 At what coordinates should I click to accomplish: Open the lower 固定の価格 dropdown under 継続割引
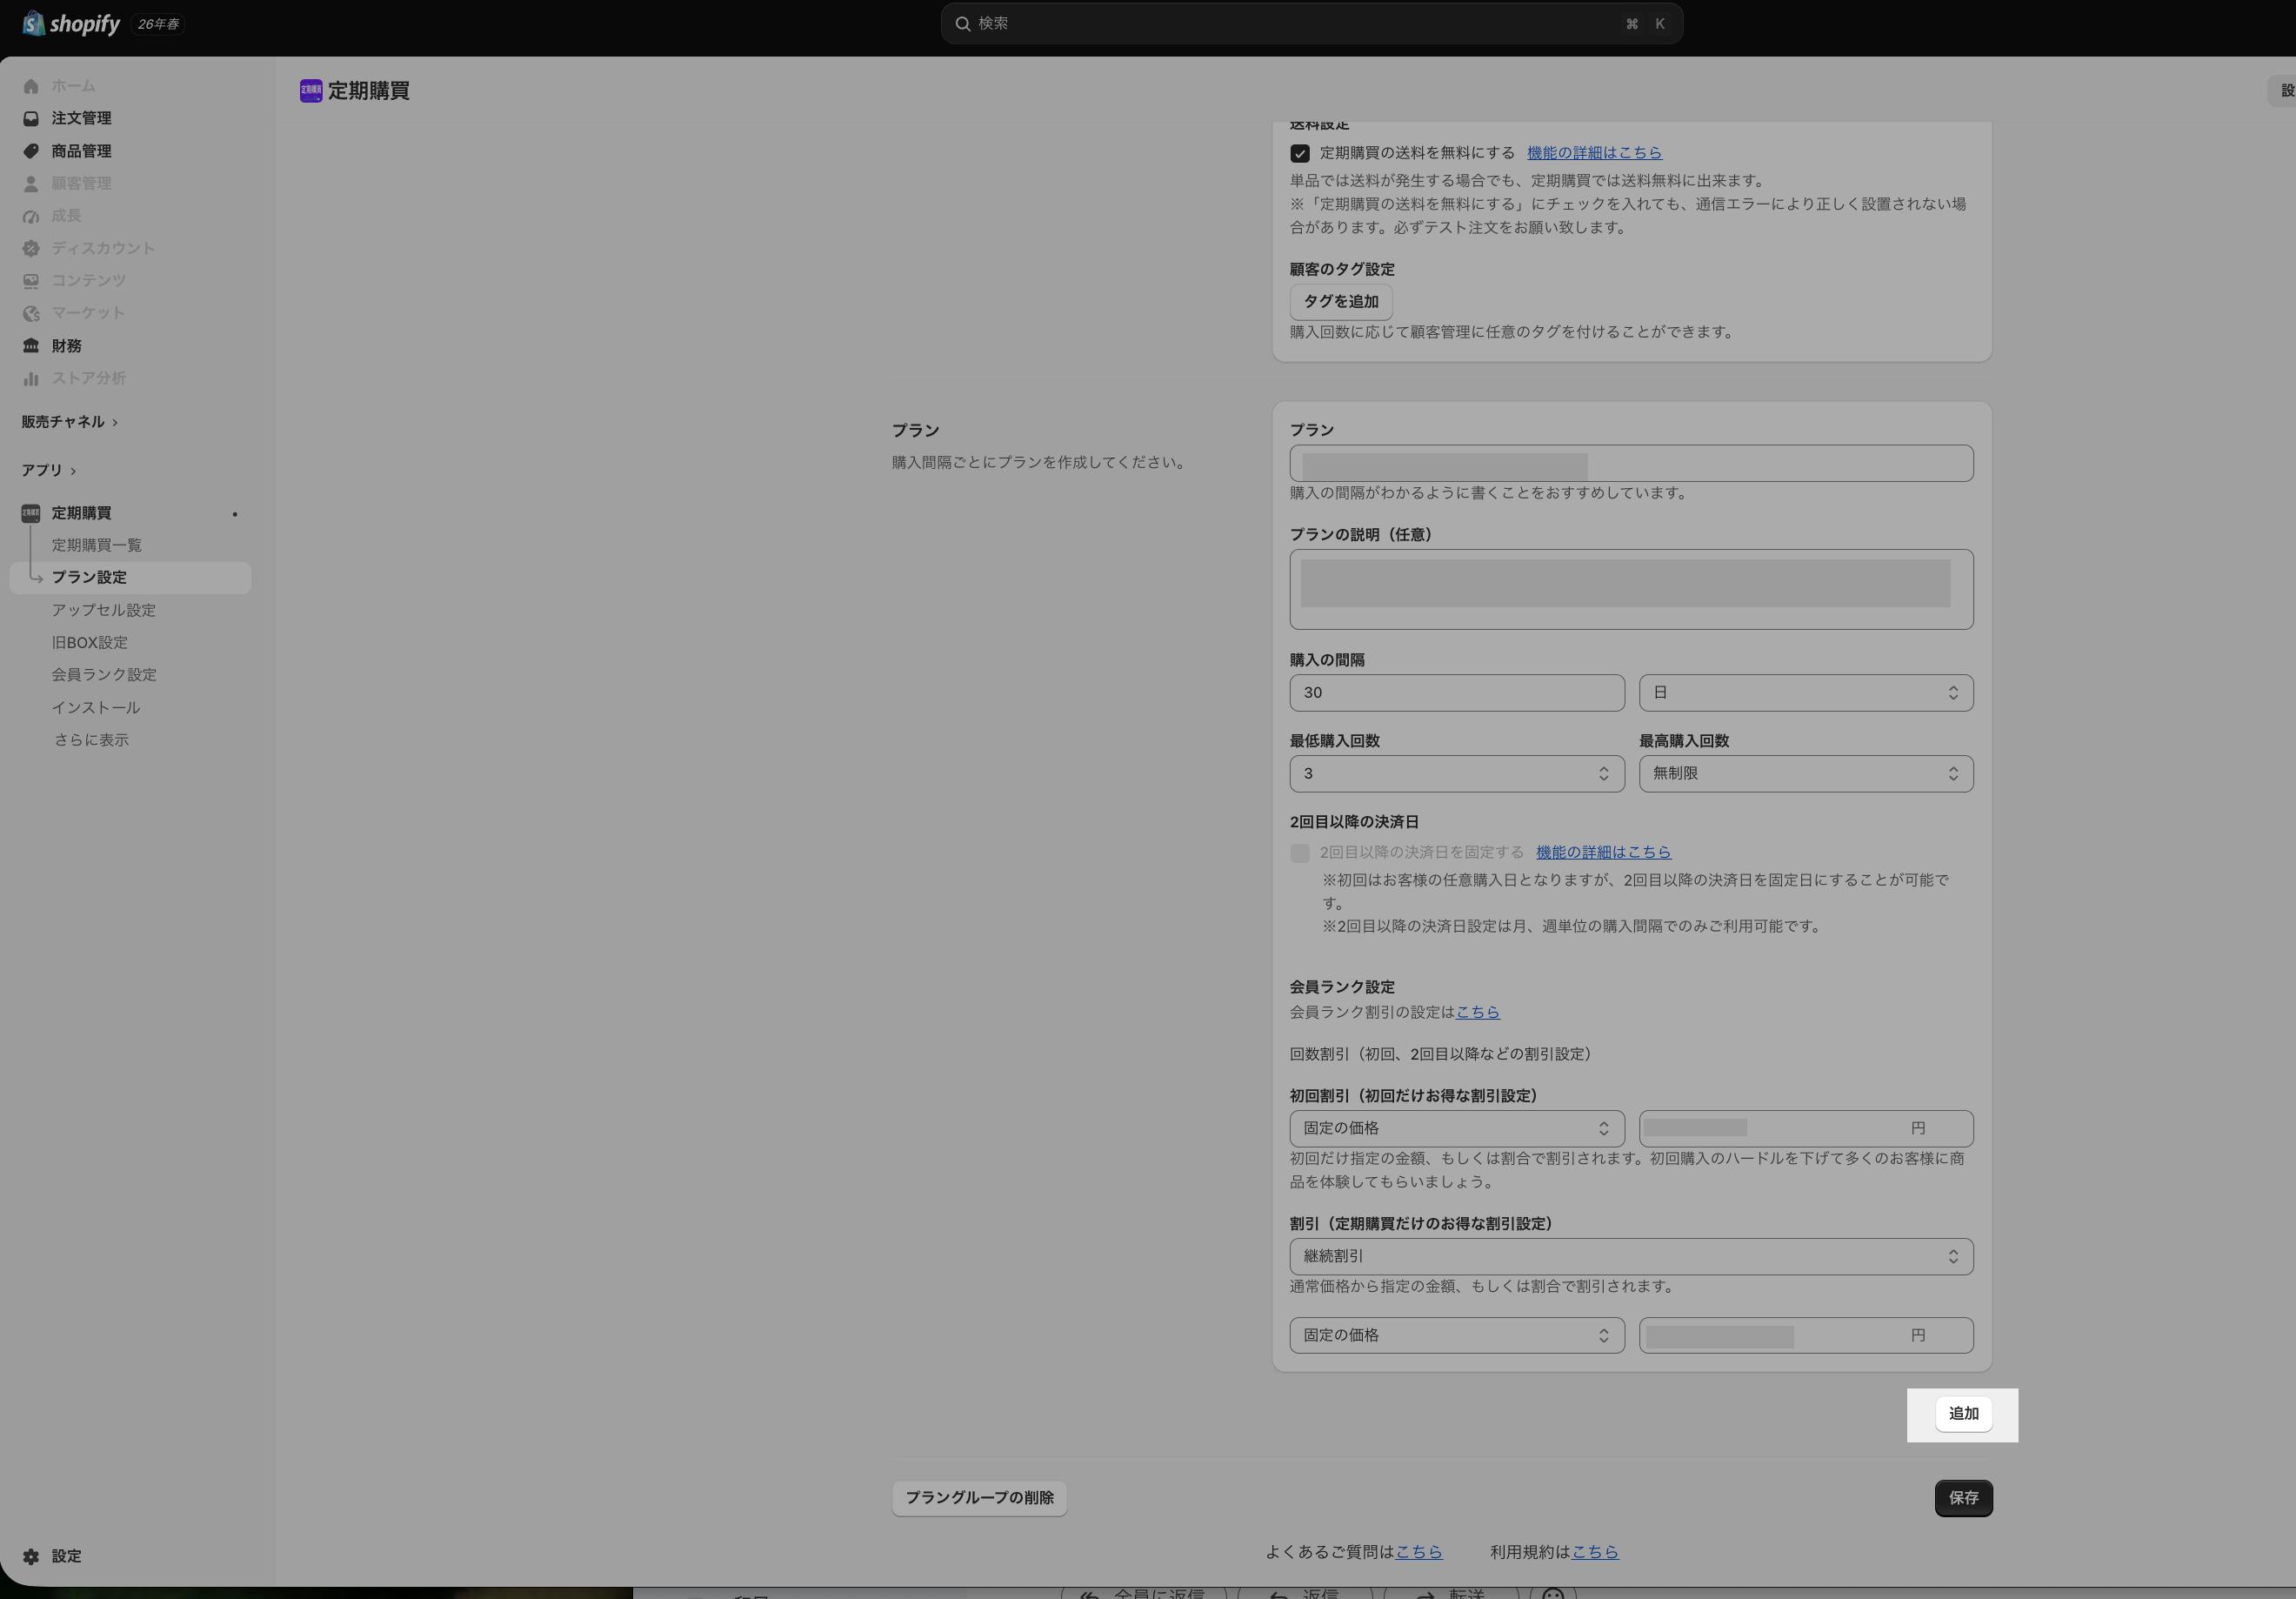click(x=1457, y=1335)
